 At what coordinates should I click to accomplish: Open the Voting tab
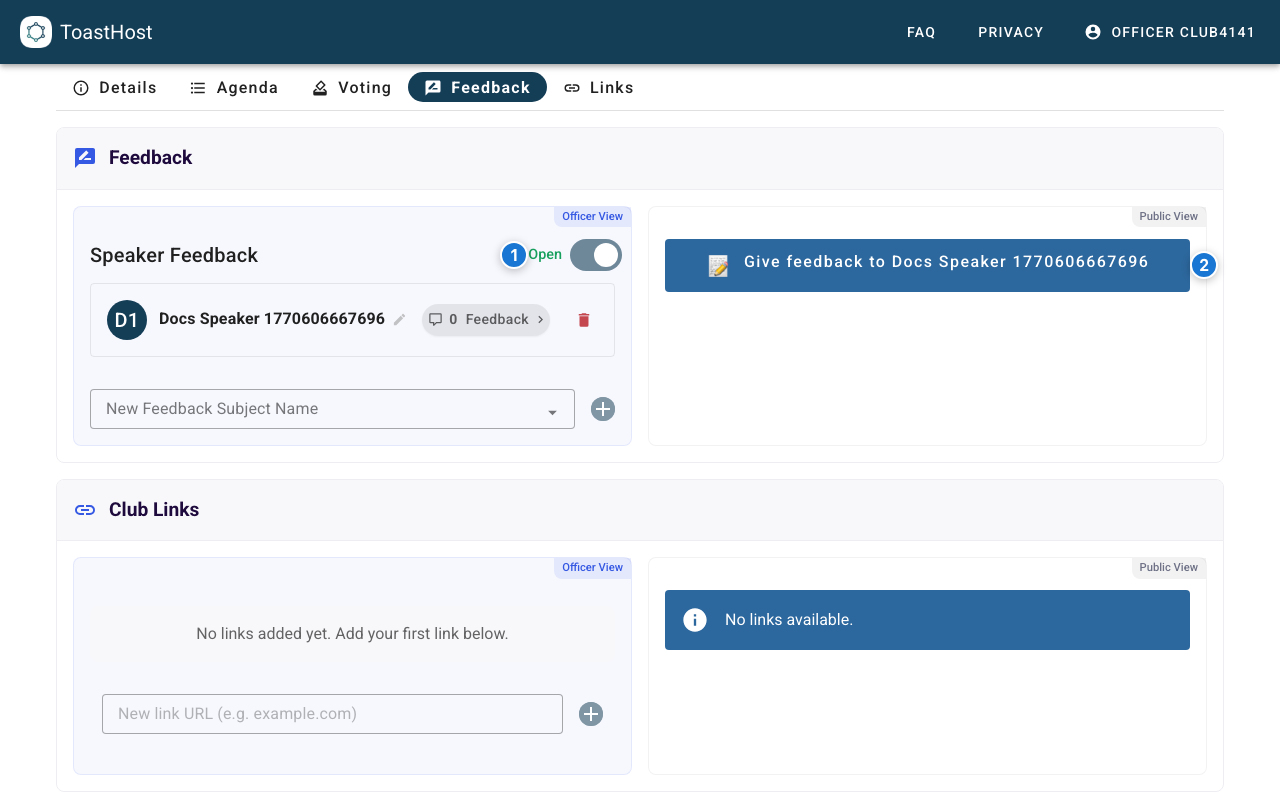tap(351, 88)
